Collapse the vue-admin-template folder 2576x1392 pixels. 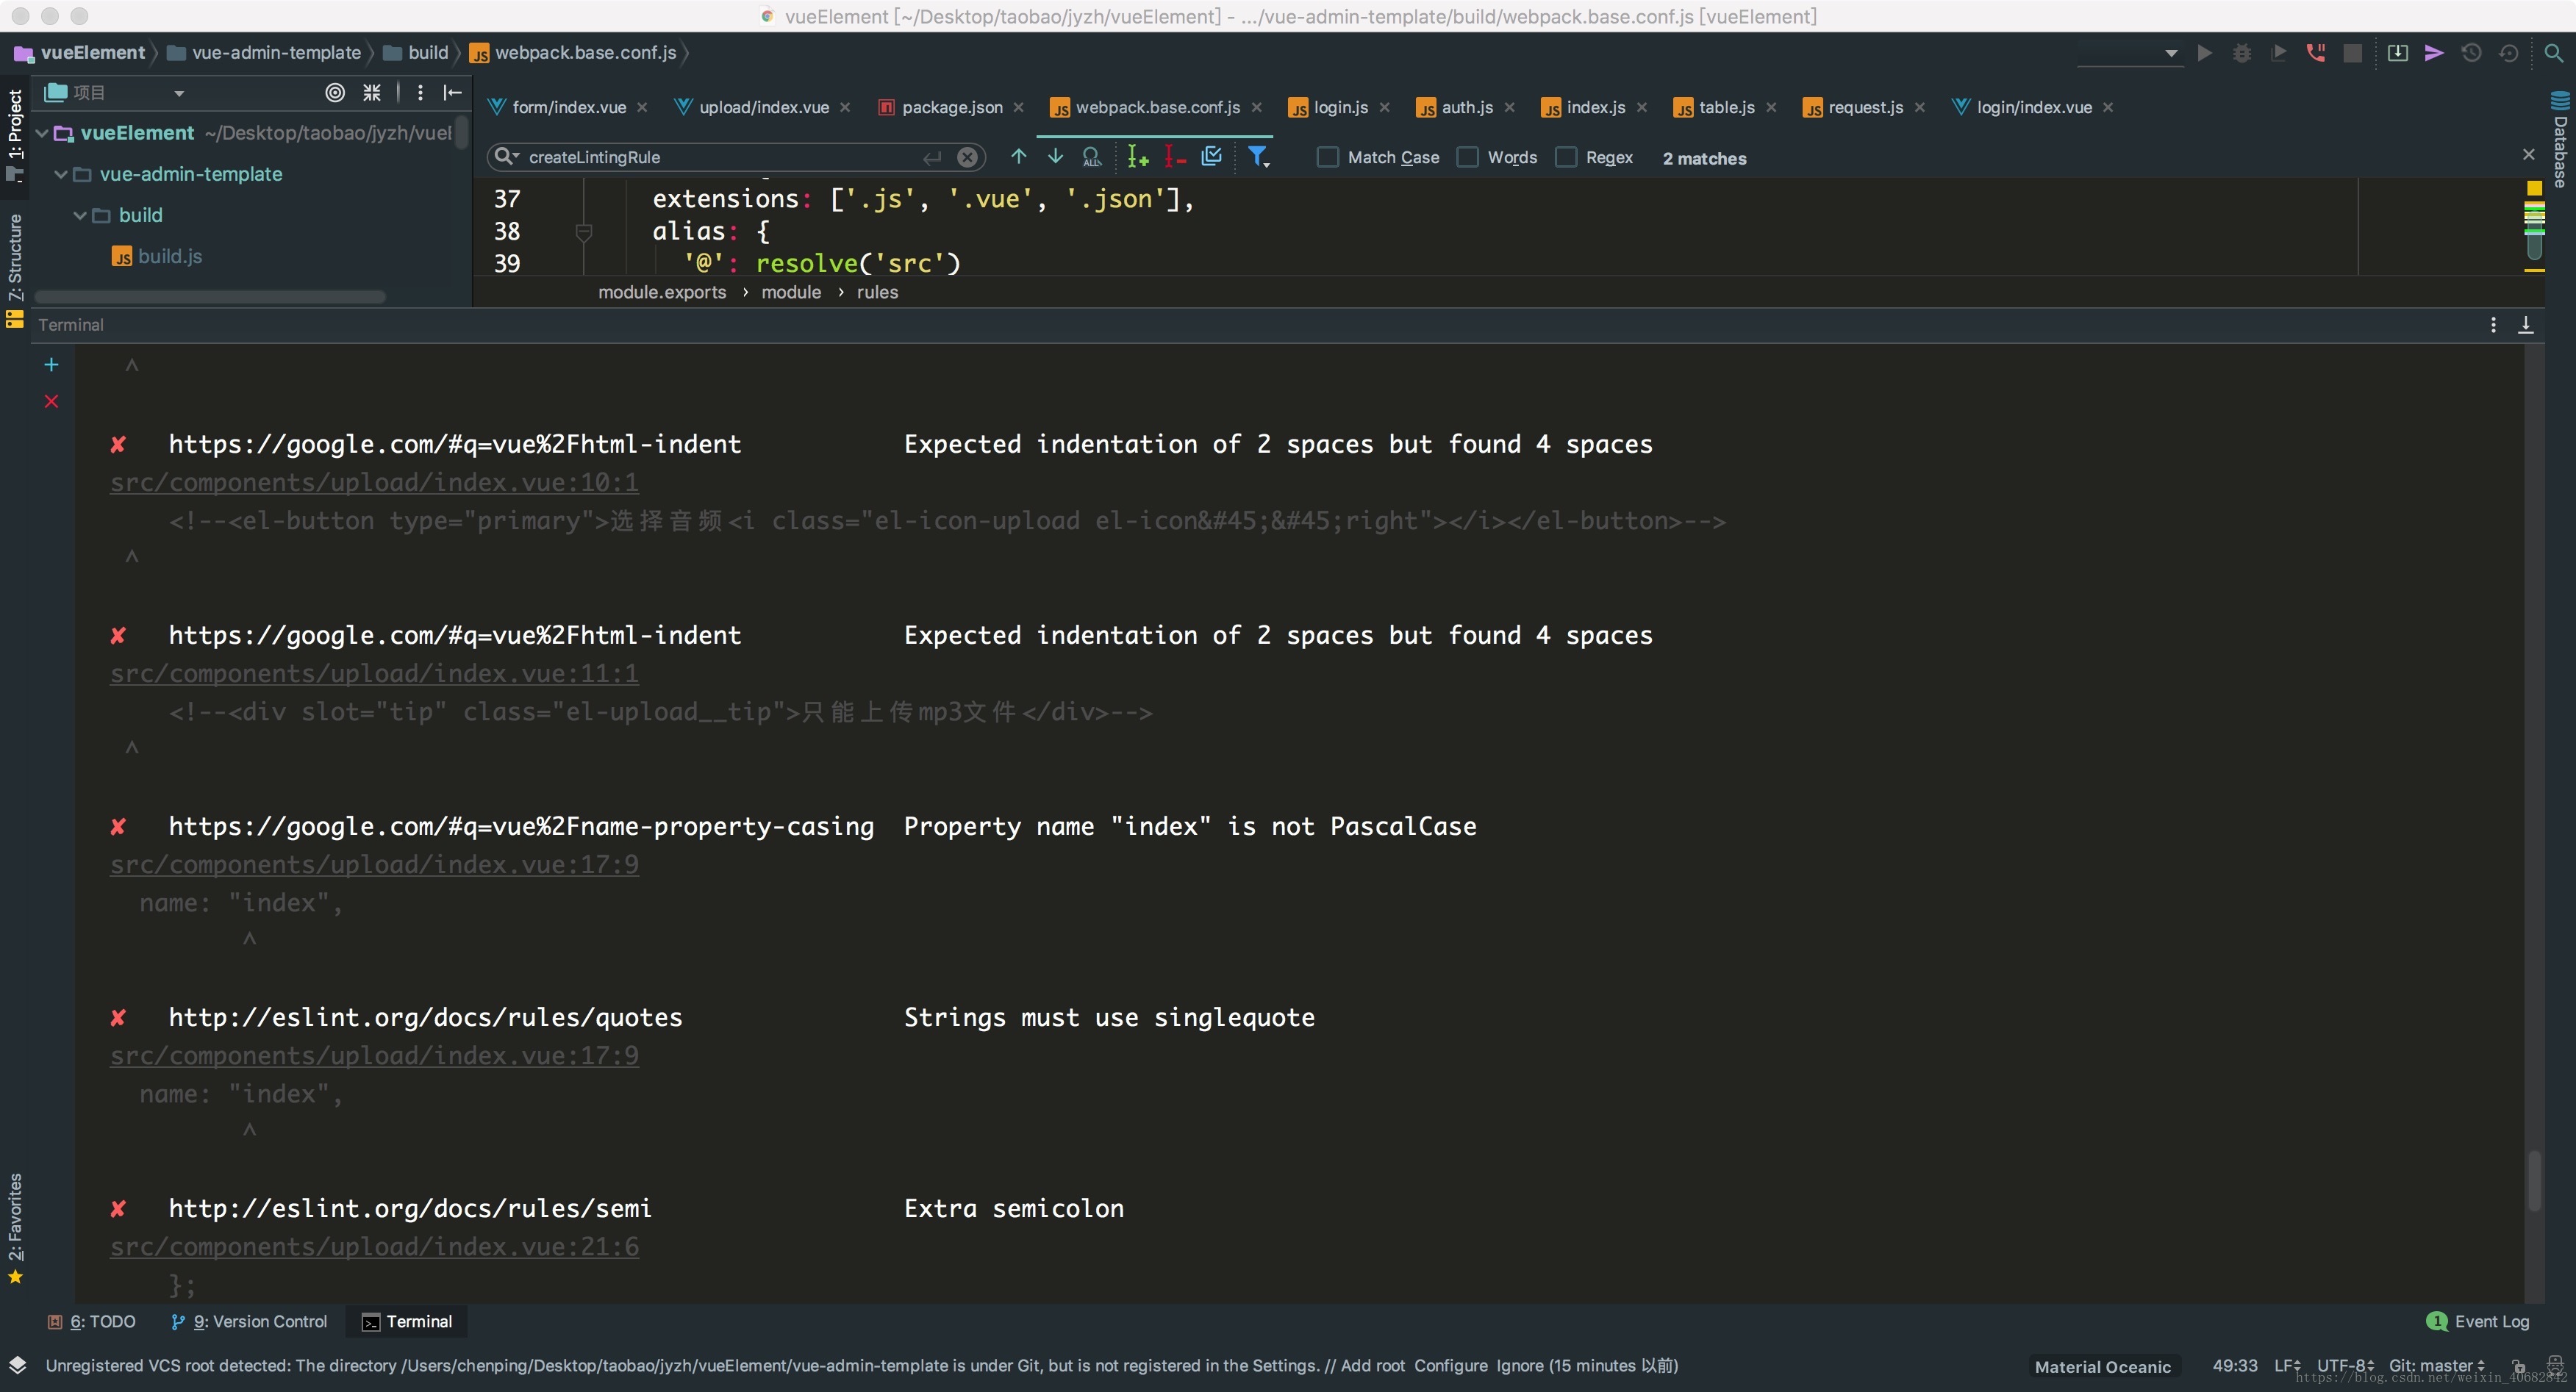click(x=61, y=174)
